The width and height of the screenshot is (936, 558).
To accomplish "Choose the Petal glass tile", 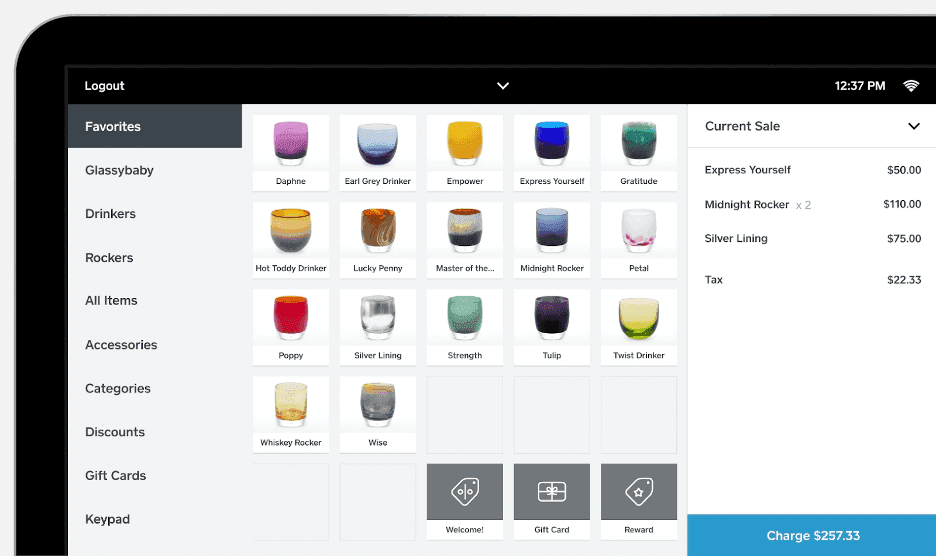I will point(639,240).
